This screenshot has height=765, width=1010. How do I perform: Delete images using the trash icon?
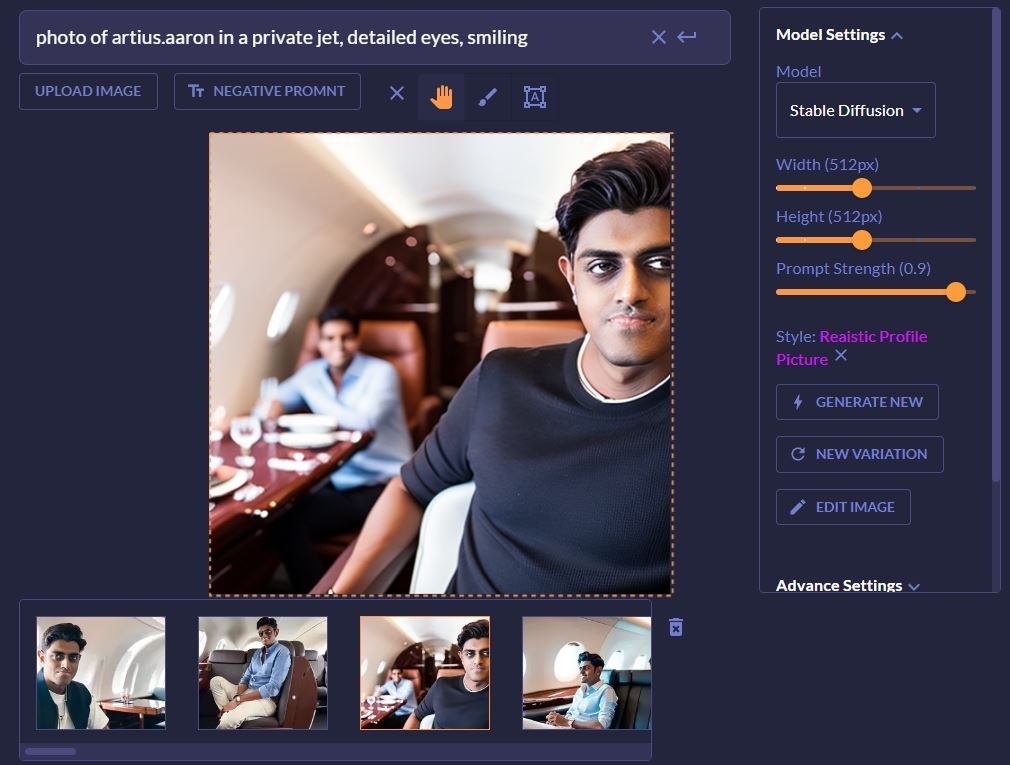pos(676,627)
